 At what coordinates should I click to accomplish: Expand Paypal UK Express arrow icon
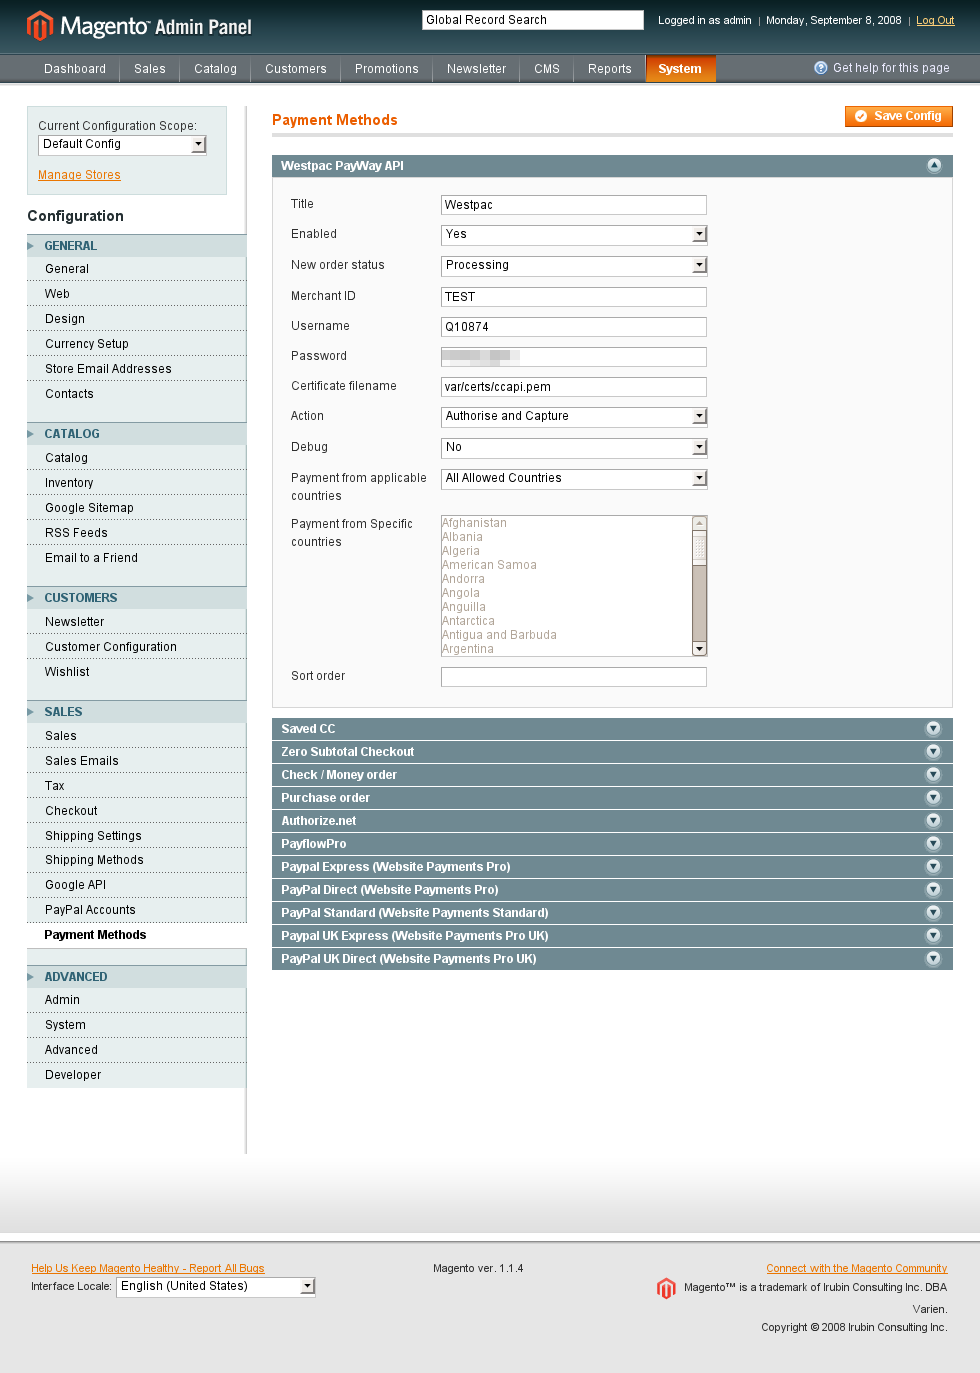tap(933, 936)
